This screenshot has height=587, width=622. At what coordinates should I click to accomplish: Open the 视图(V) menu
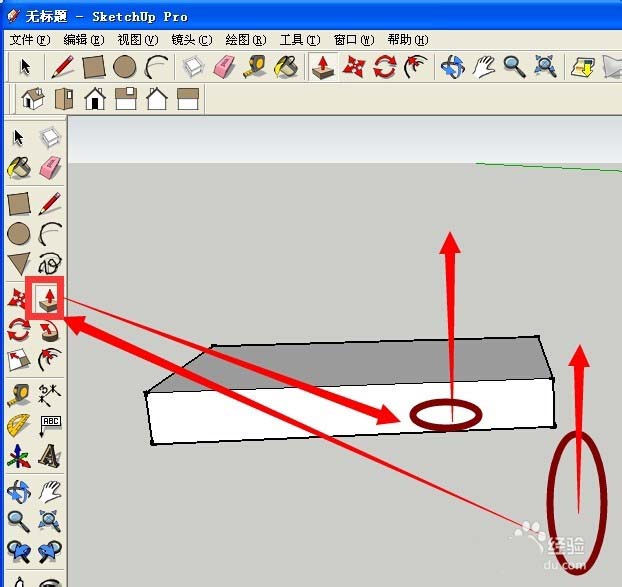(138, 40)
